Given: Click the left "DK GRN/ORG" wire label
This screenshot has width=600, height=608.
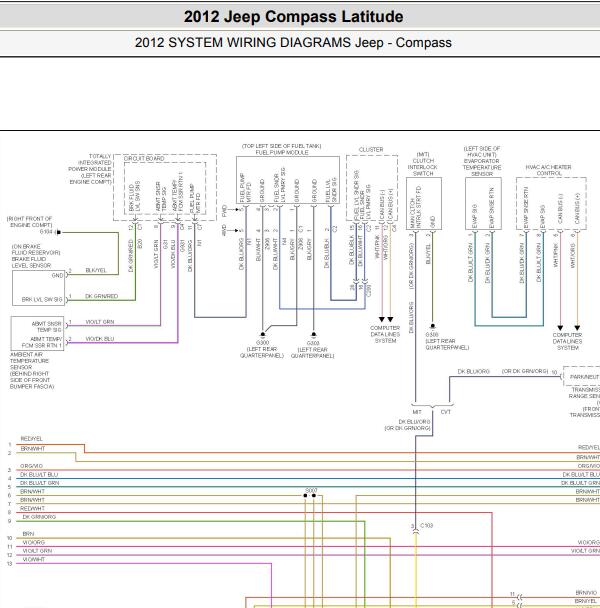Looking at the screenshot, I should 39,517.
